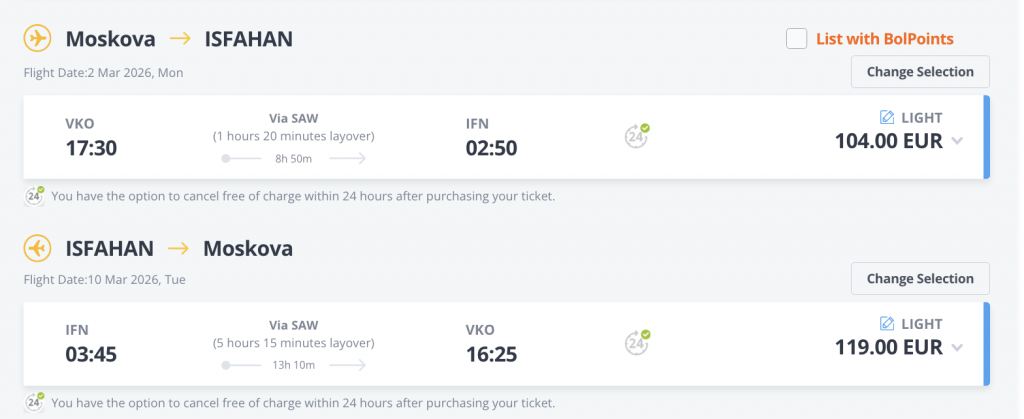
Task: Click LIGHT fare edit icon on 119.00 EUR flight
Action: [x=887, y=324]
